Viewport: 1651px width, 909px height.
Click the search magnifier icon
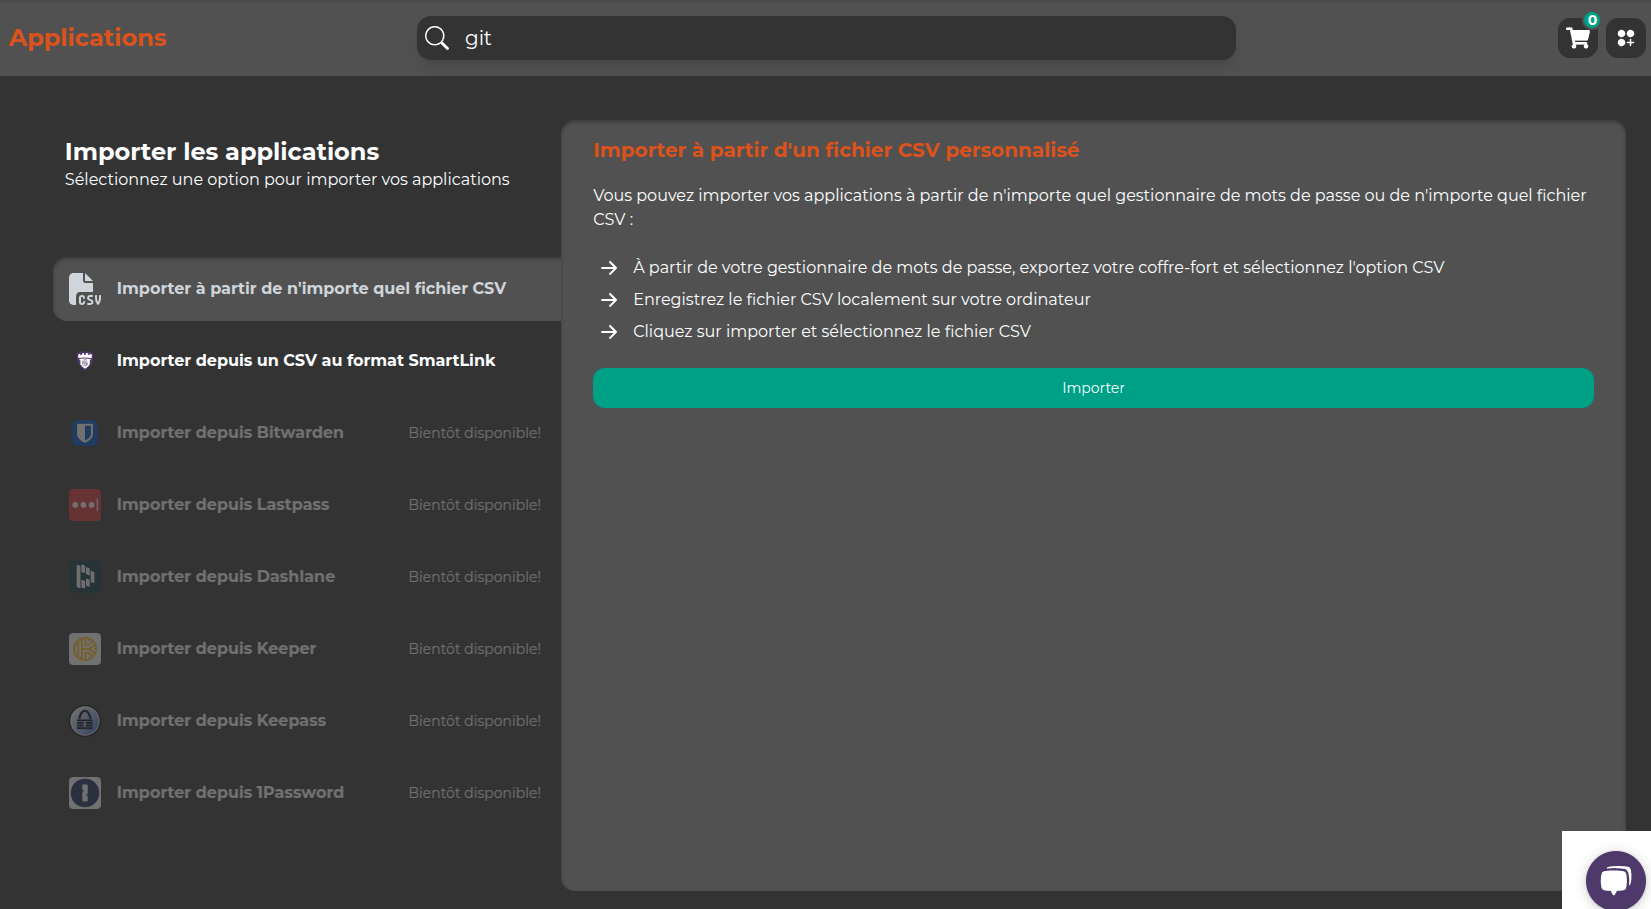437,38
